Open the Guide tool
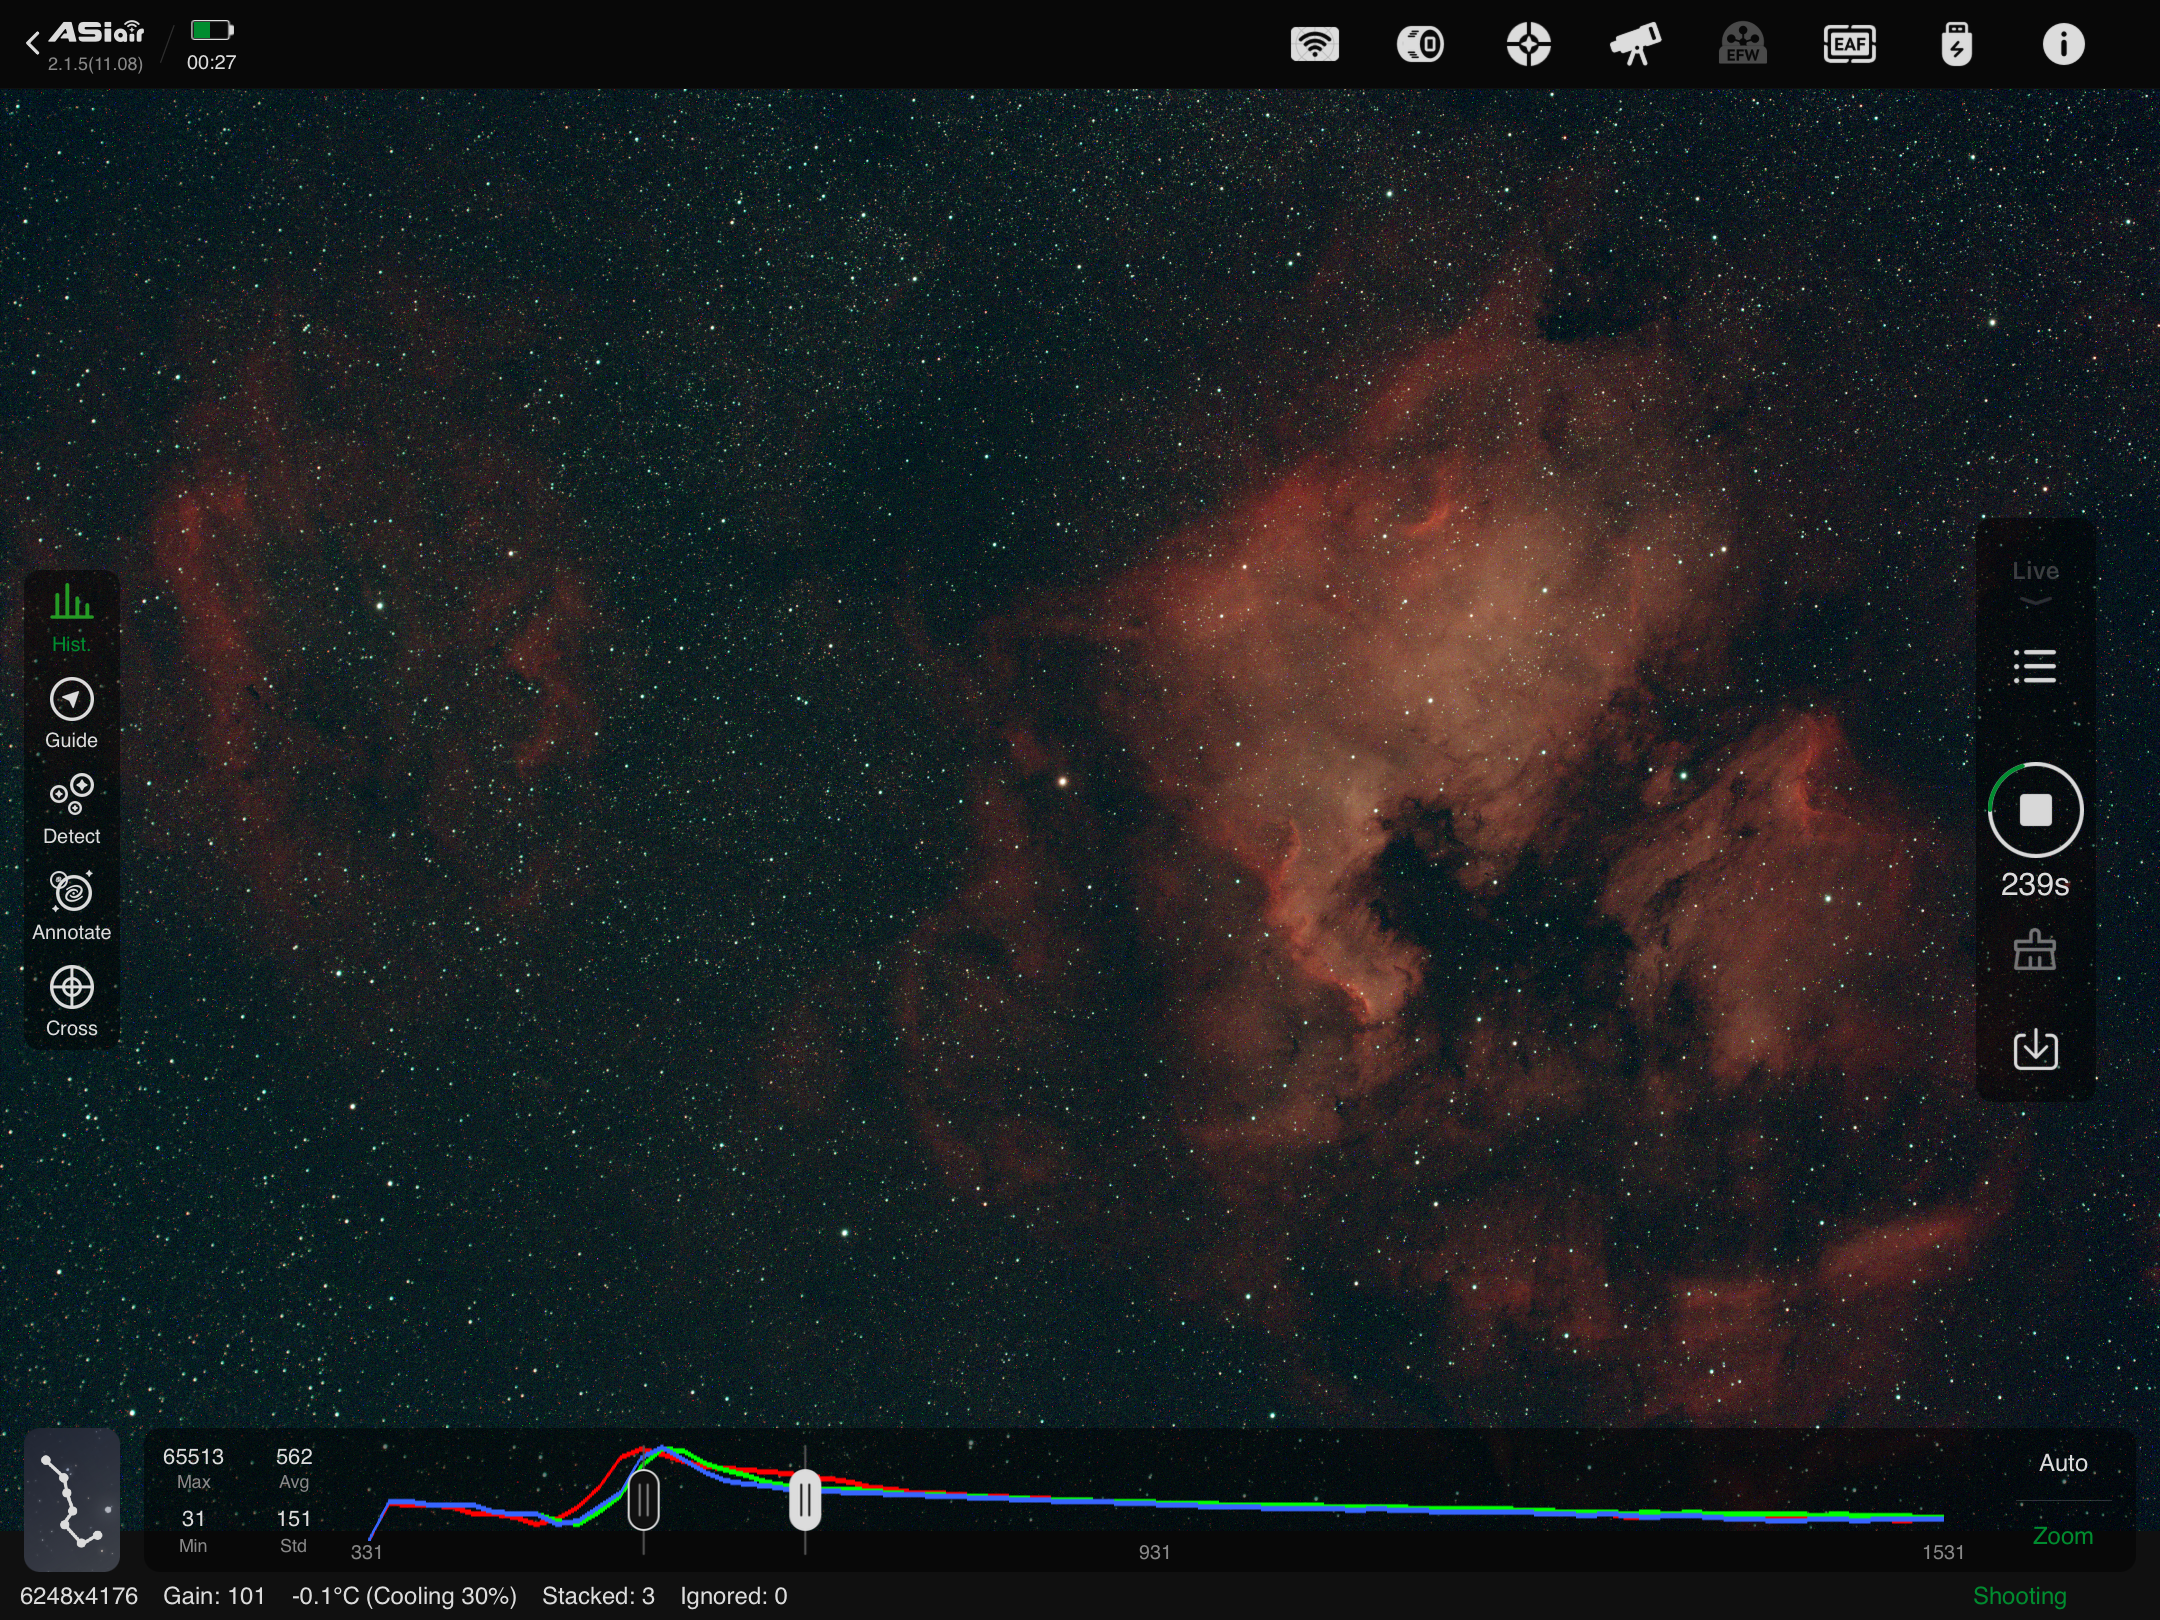 (71, 714)
